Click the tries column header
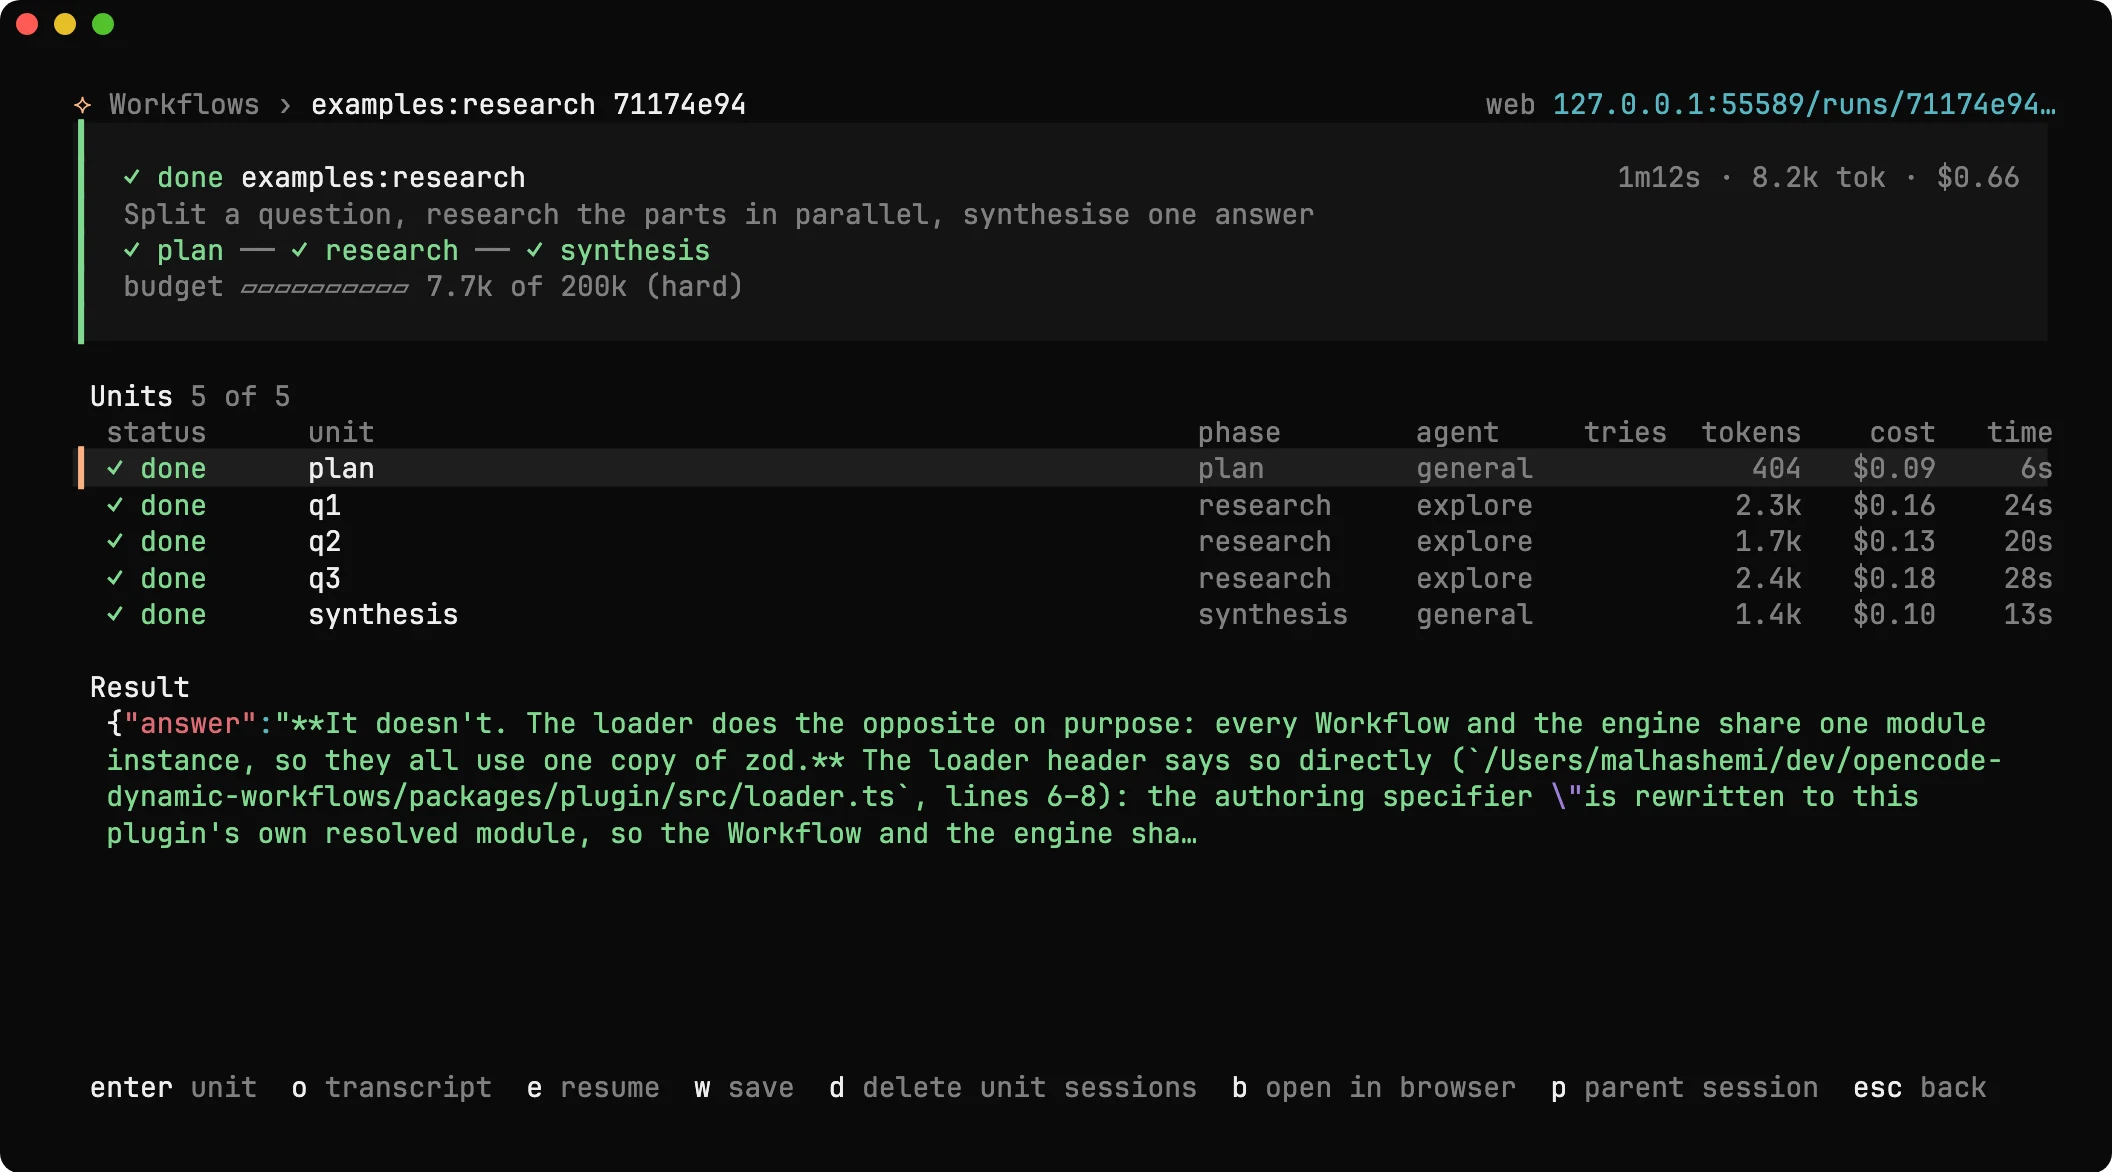 click(1625, 432)
